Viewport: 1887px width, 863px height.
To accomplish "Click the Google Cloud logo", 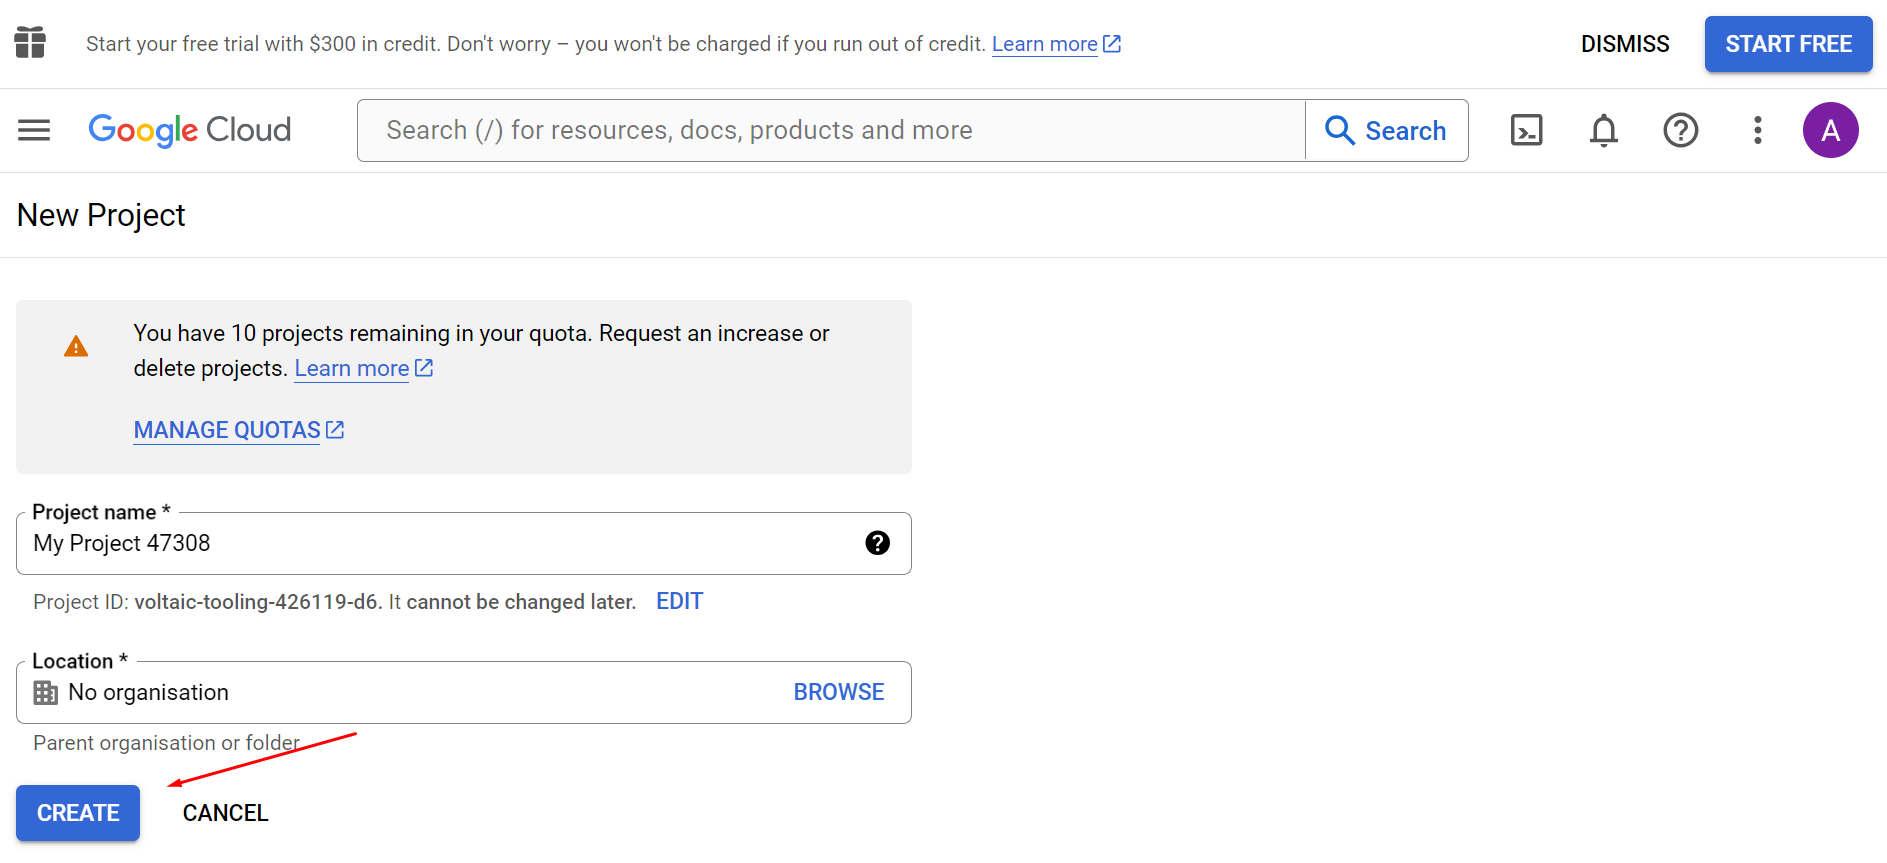I will click(190, 130).
